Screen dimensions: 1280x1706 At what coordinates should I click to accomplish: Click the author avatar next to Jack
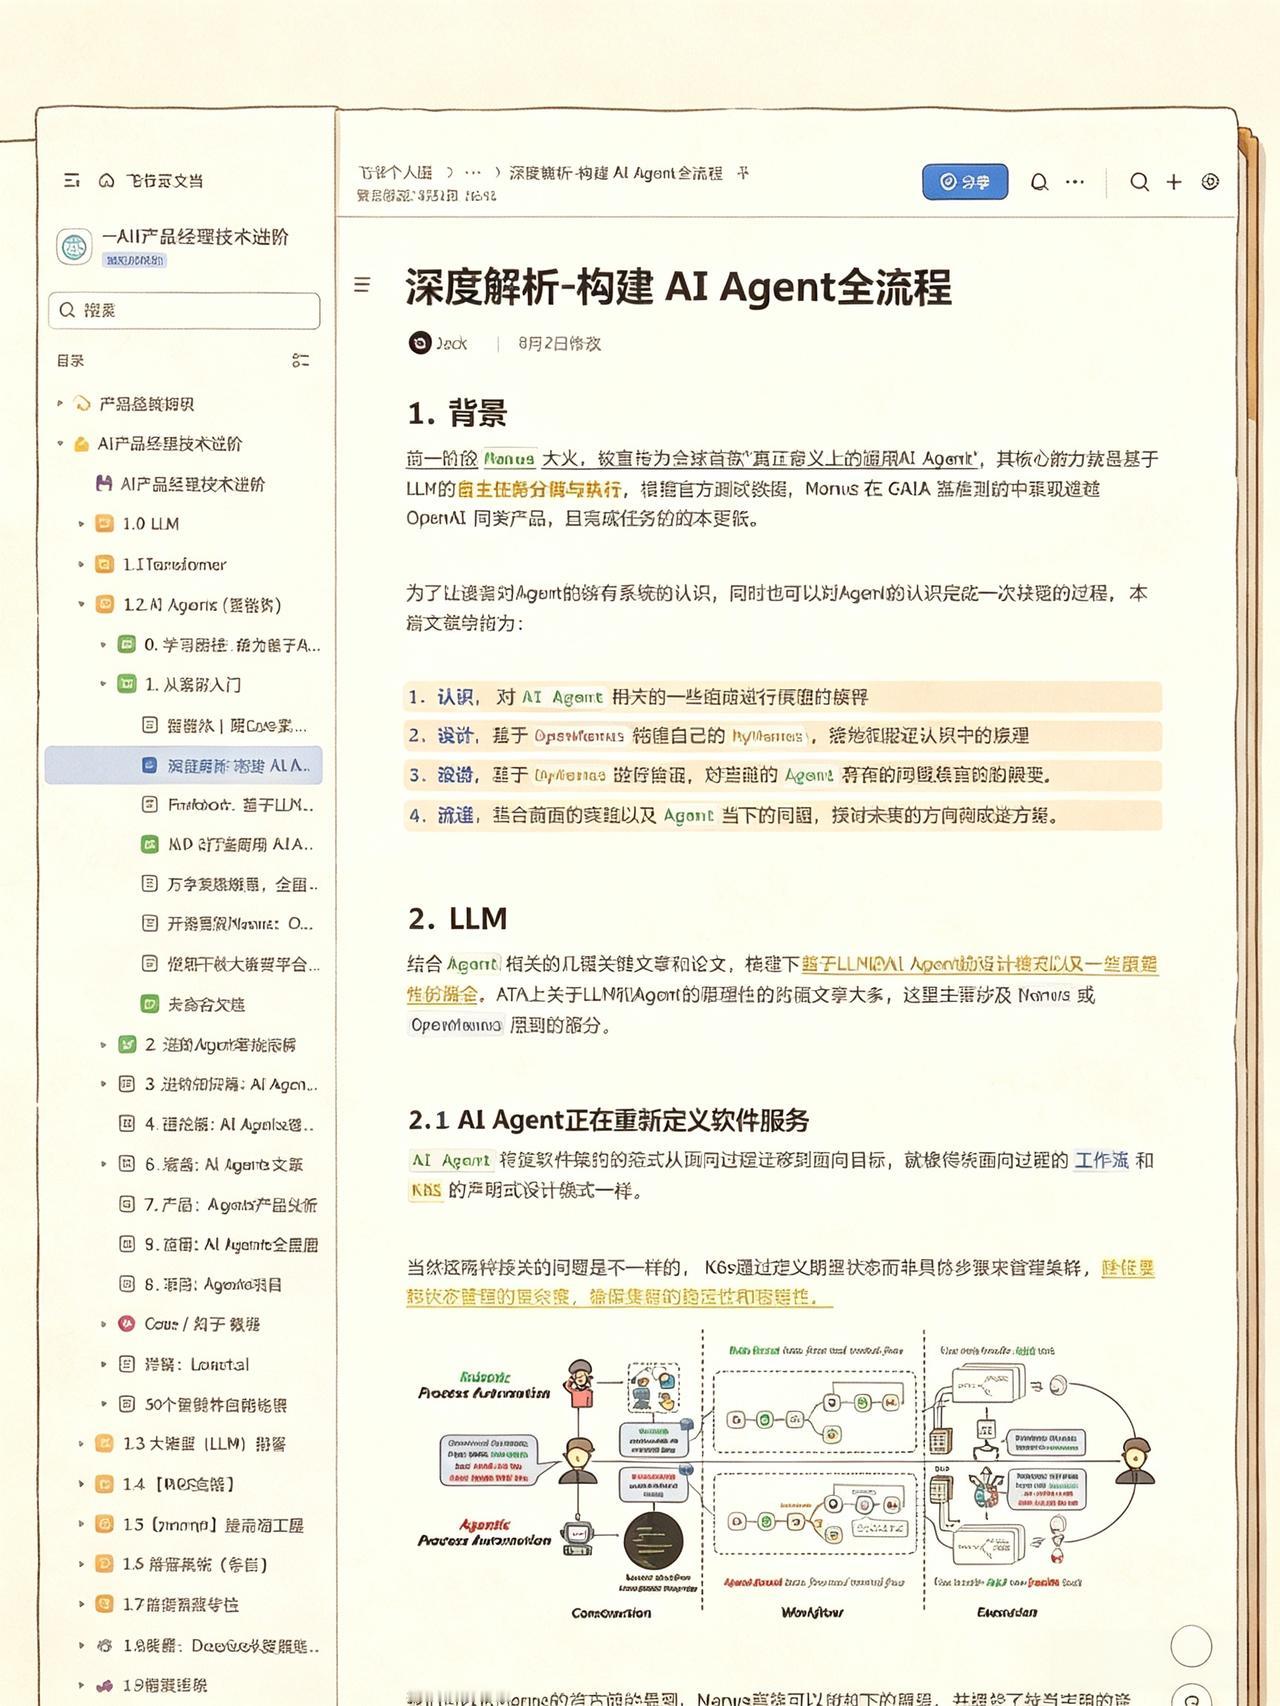(420, 343)
